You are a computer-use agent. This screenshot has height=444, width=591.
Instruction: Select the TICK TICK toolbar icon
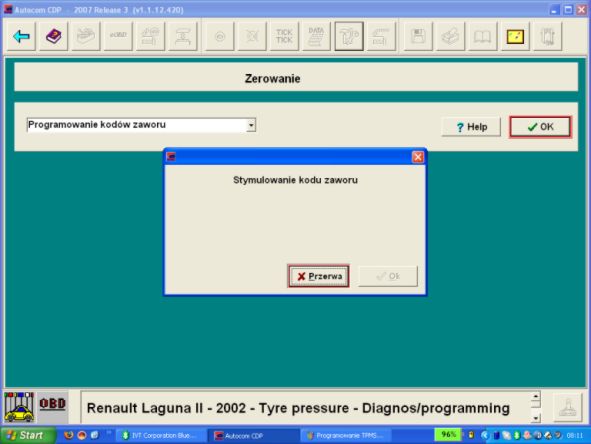[284, 37]
